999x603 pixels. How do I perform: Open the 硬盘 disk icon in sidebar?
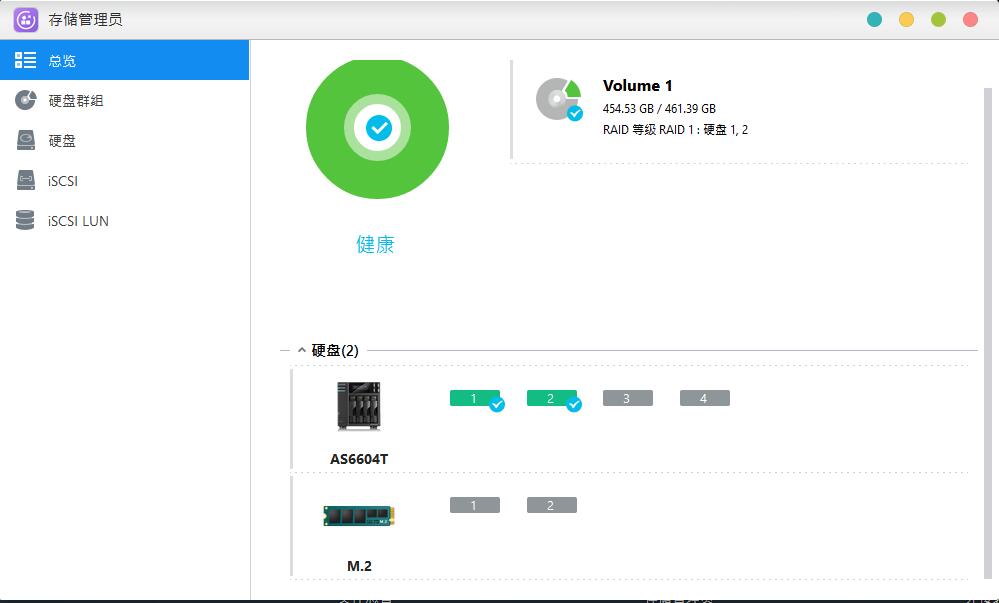pyautogui.click(x=25, y=140)
